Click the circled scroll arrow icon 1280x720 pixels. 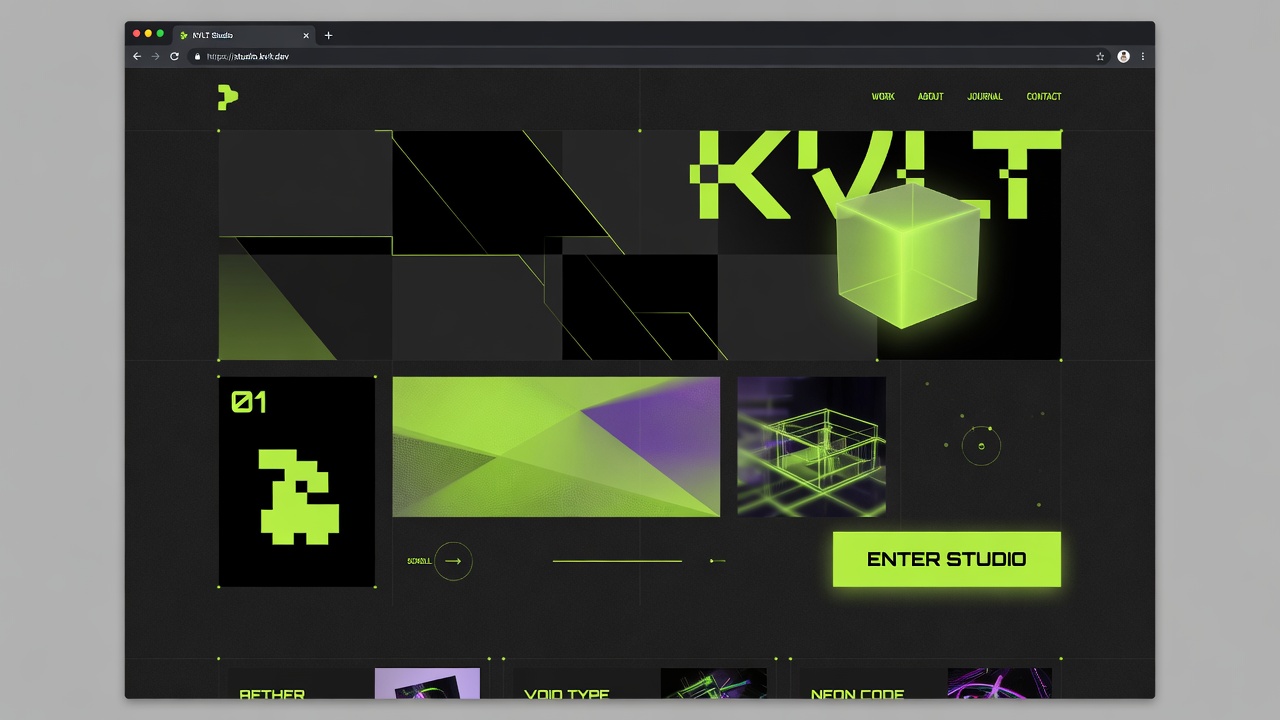tap(453, 561)
